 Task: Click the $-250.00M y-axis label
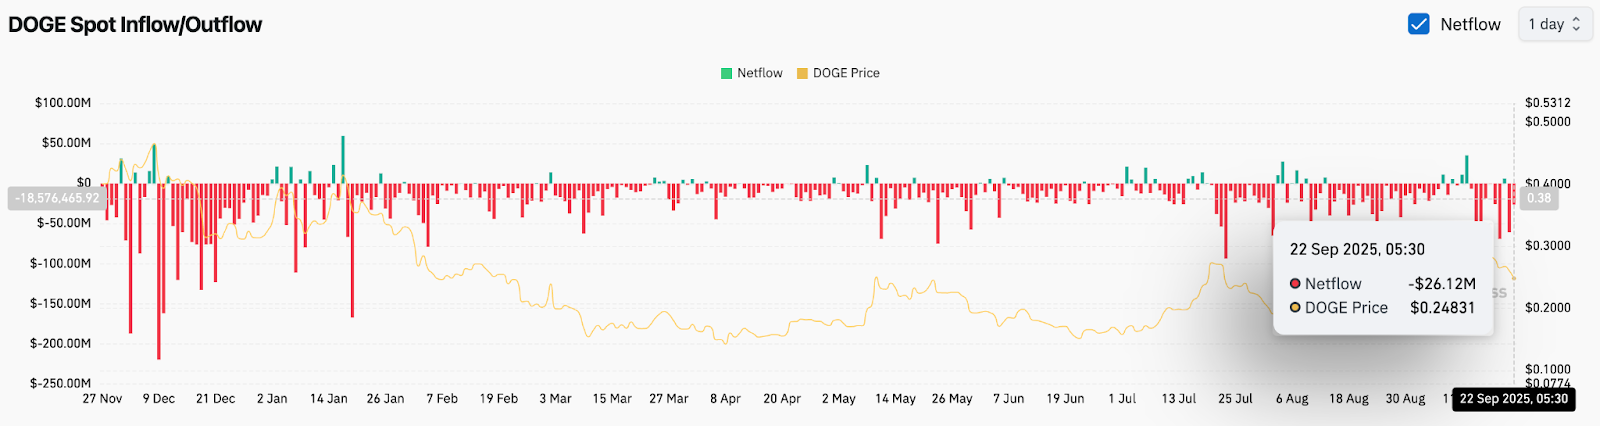pyautogui.click(x=62, y=383)
